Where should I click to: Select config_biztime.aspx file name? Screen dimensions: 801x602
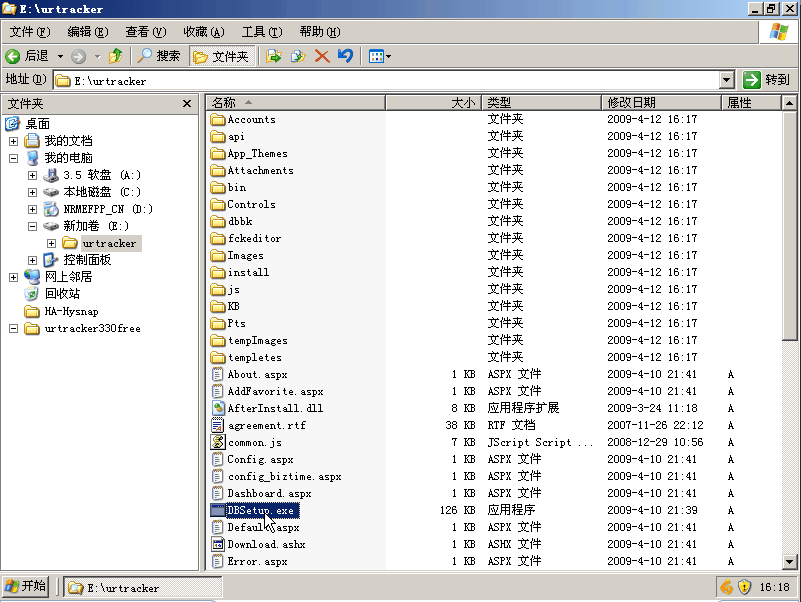285,476
